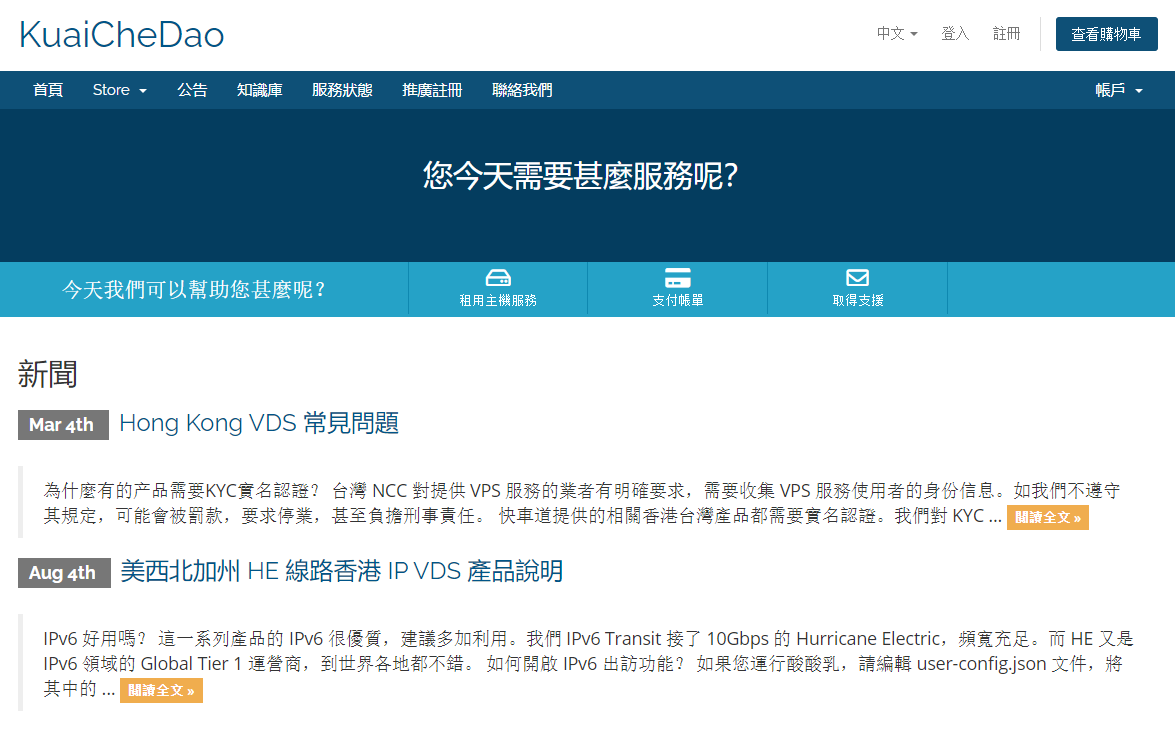This screenshot has height=730, width=1175.
Task: Open the 知識庫 knowledge base
Action: [260, 90]
